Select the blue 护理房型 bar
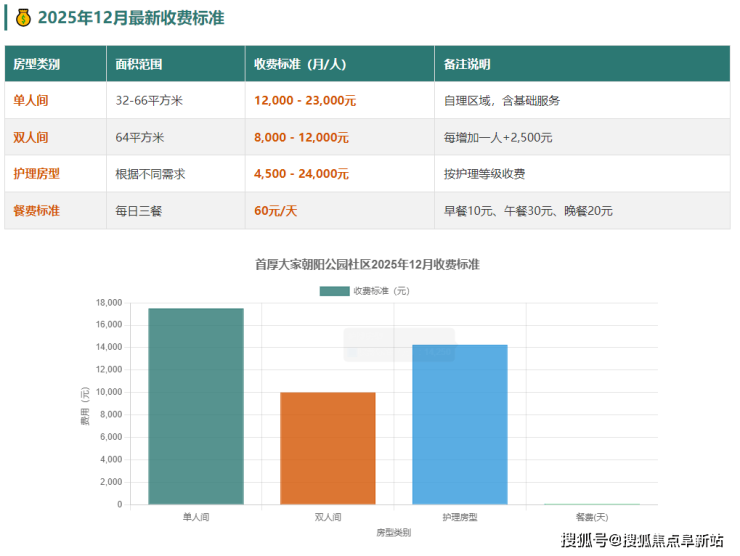740x556 pixels. coord(460,424)
